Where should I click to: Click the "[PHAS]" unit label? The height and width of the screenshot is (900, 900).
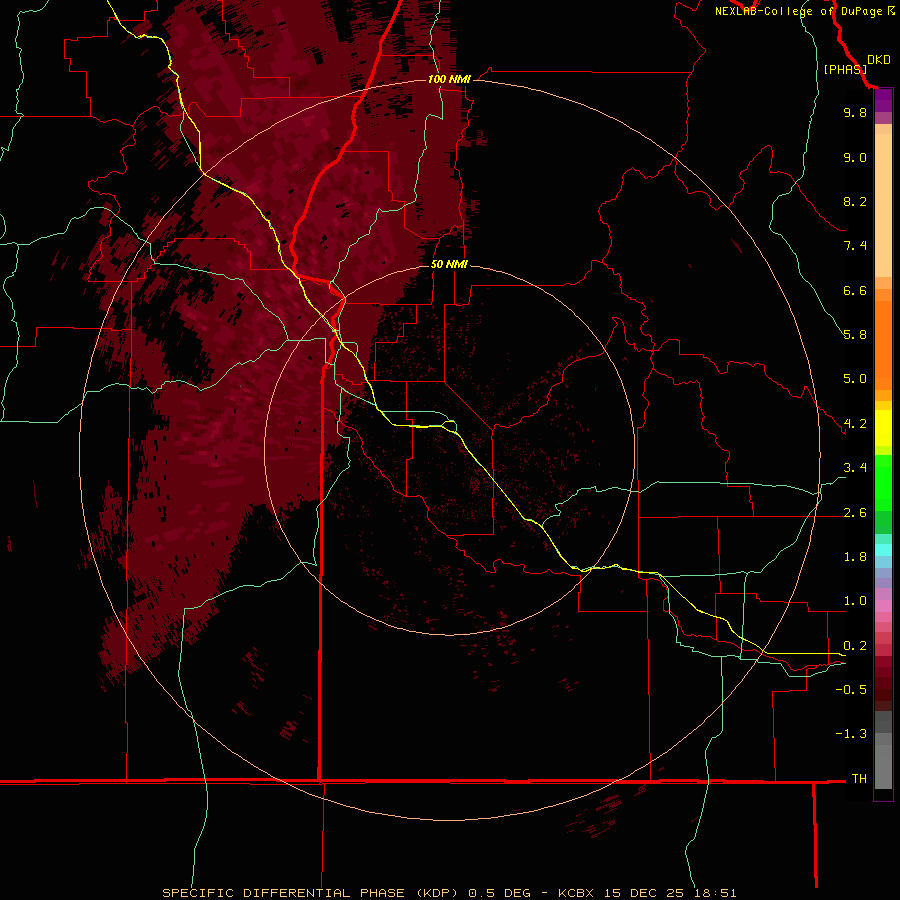coord(845,69)
